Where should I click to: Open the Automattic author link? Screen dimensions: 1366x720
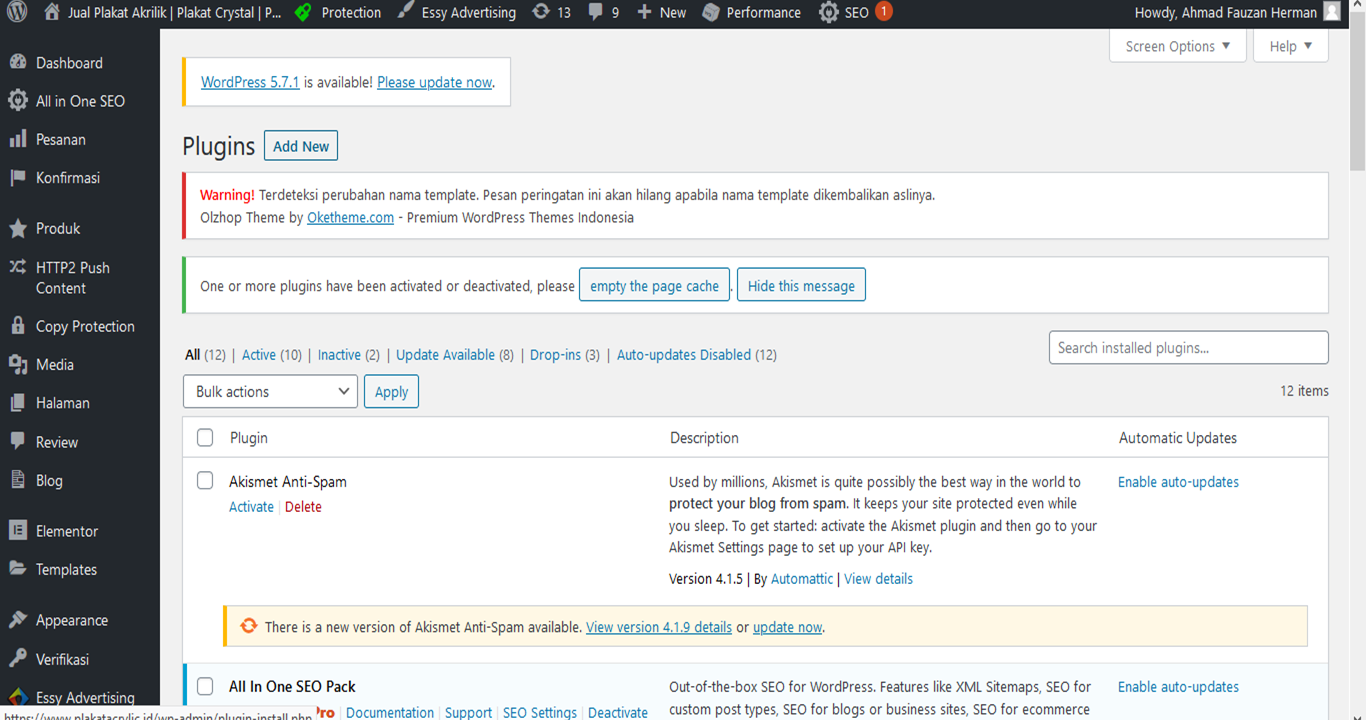[802, 579]
